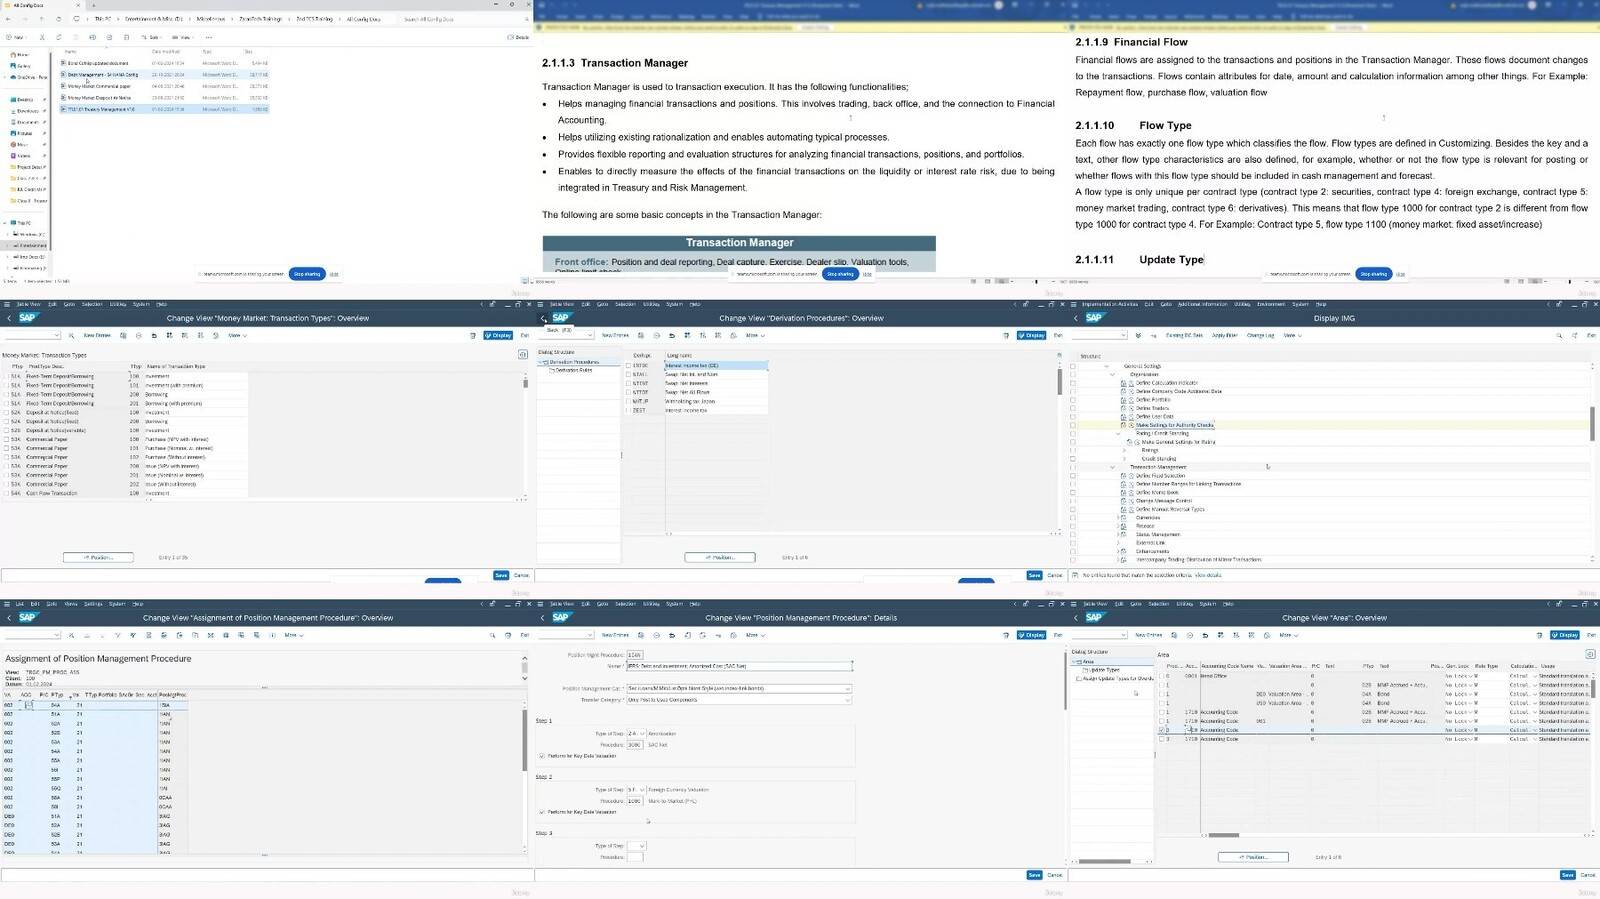Image resolution: width=1600 pixels, height=899 pixels.
Task: Click Delete icon in Derivation Procedures toolbar
Action: pos(656,336)
